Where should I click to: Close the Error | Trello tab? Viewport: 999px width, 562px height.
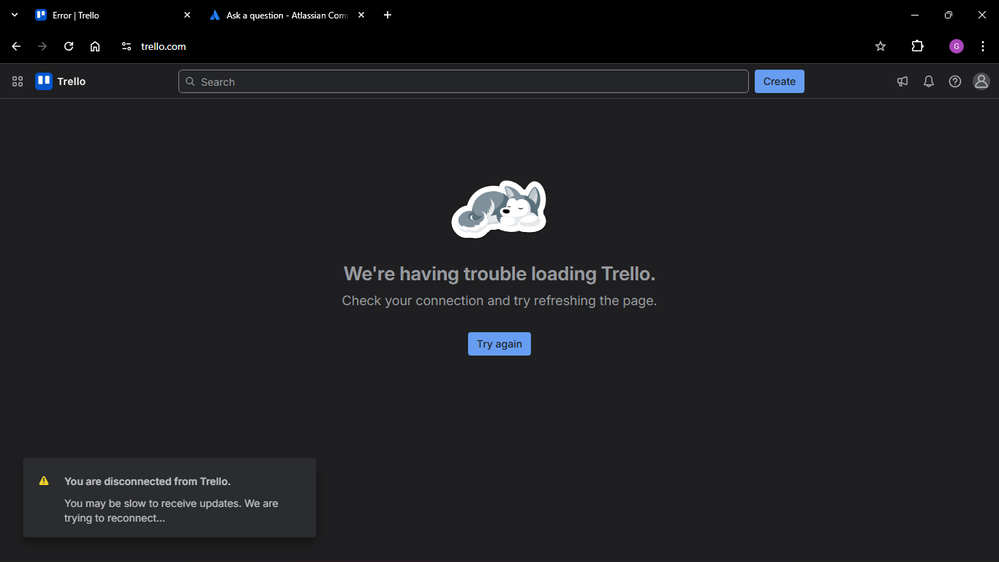pyautogui.click(x=187, y=15)
